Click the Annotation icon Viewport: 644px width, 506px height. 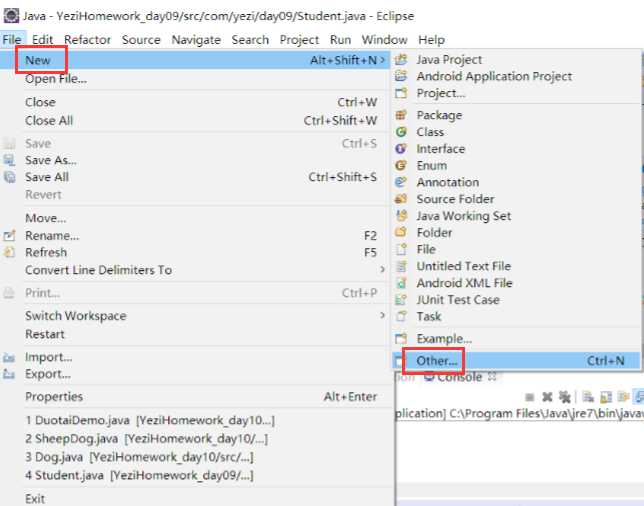click(401, 182)
